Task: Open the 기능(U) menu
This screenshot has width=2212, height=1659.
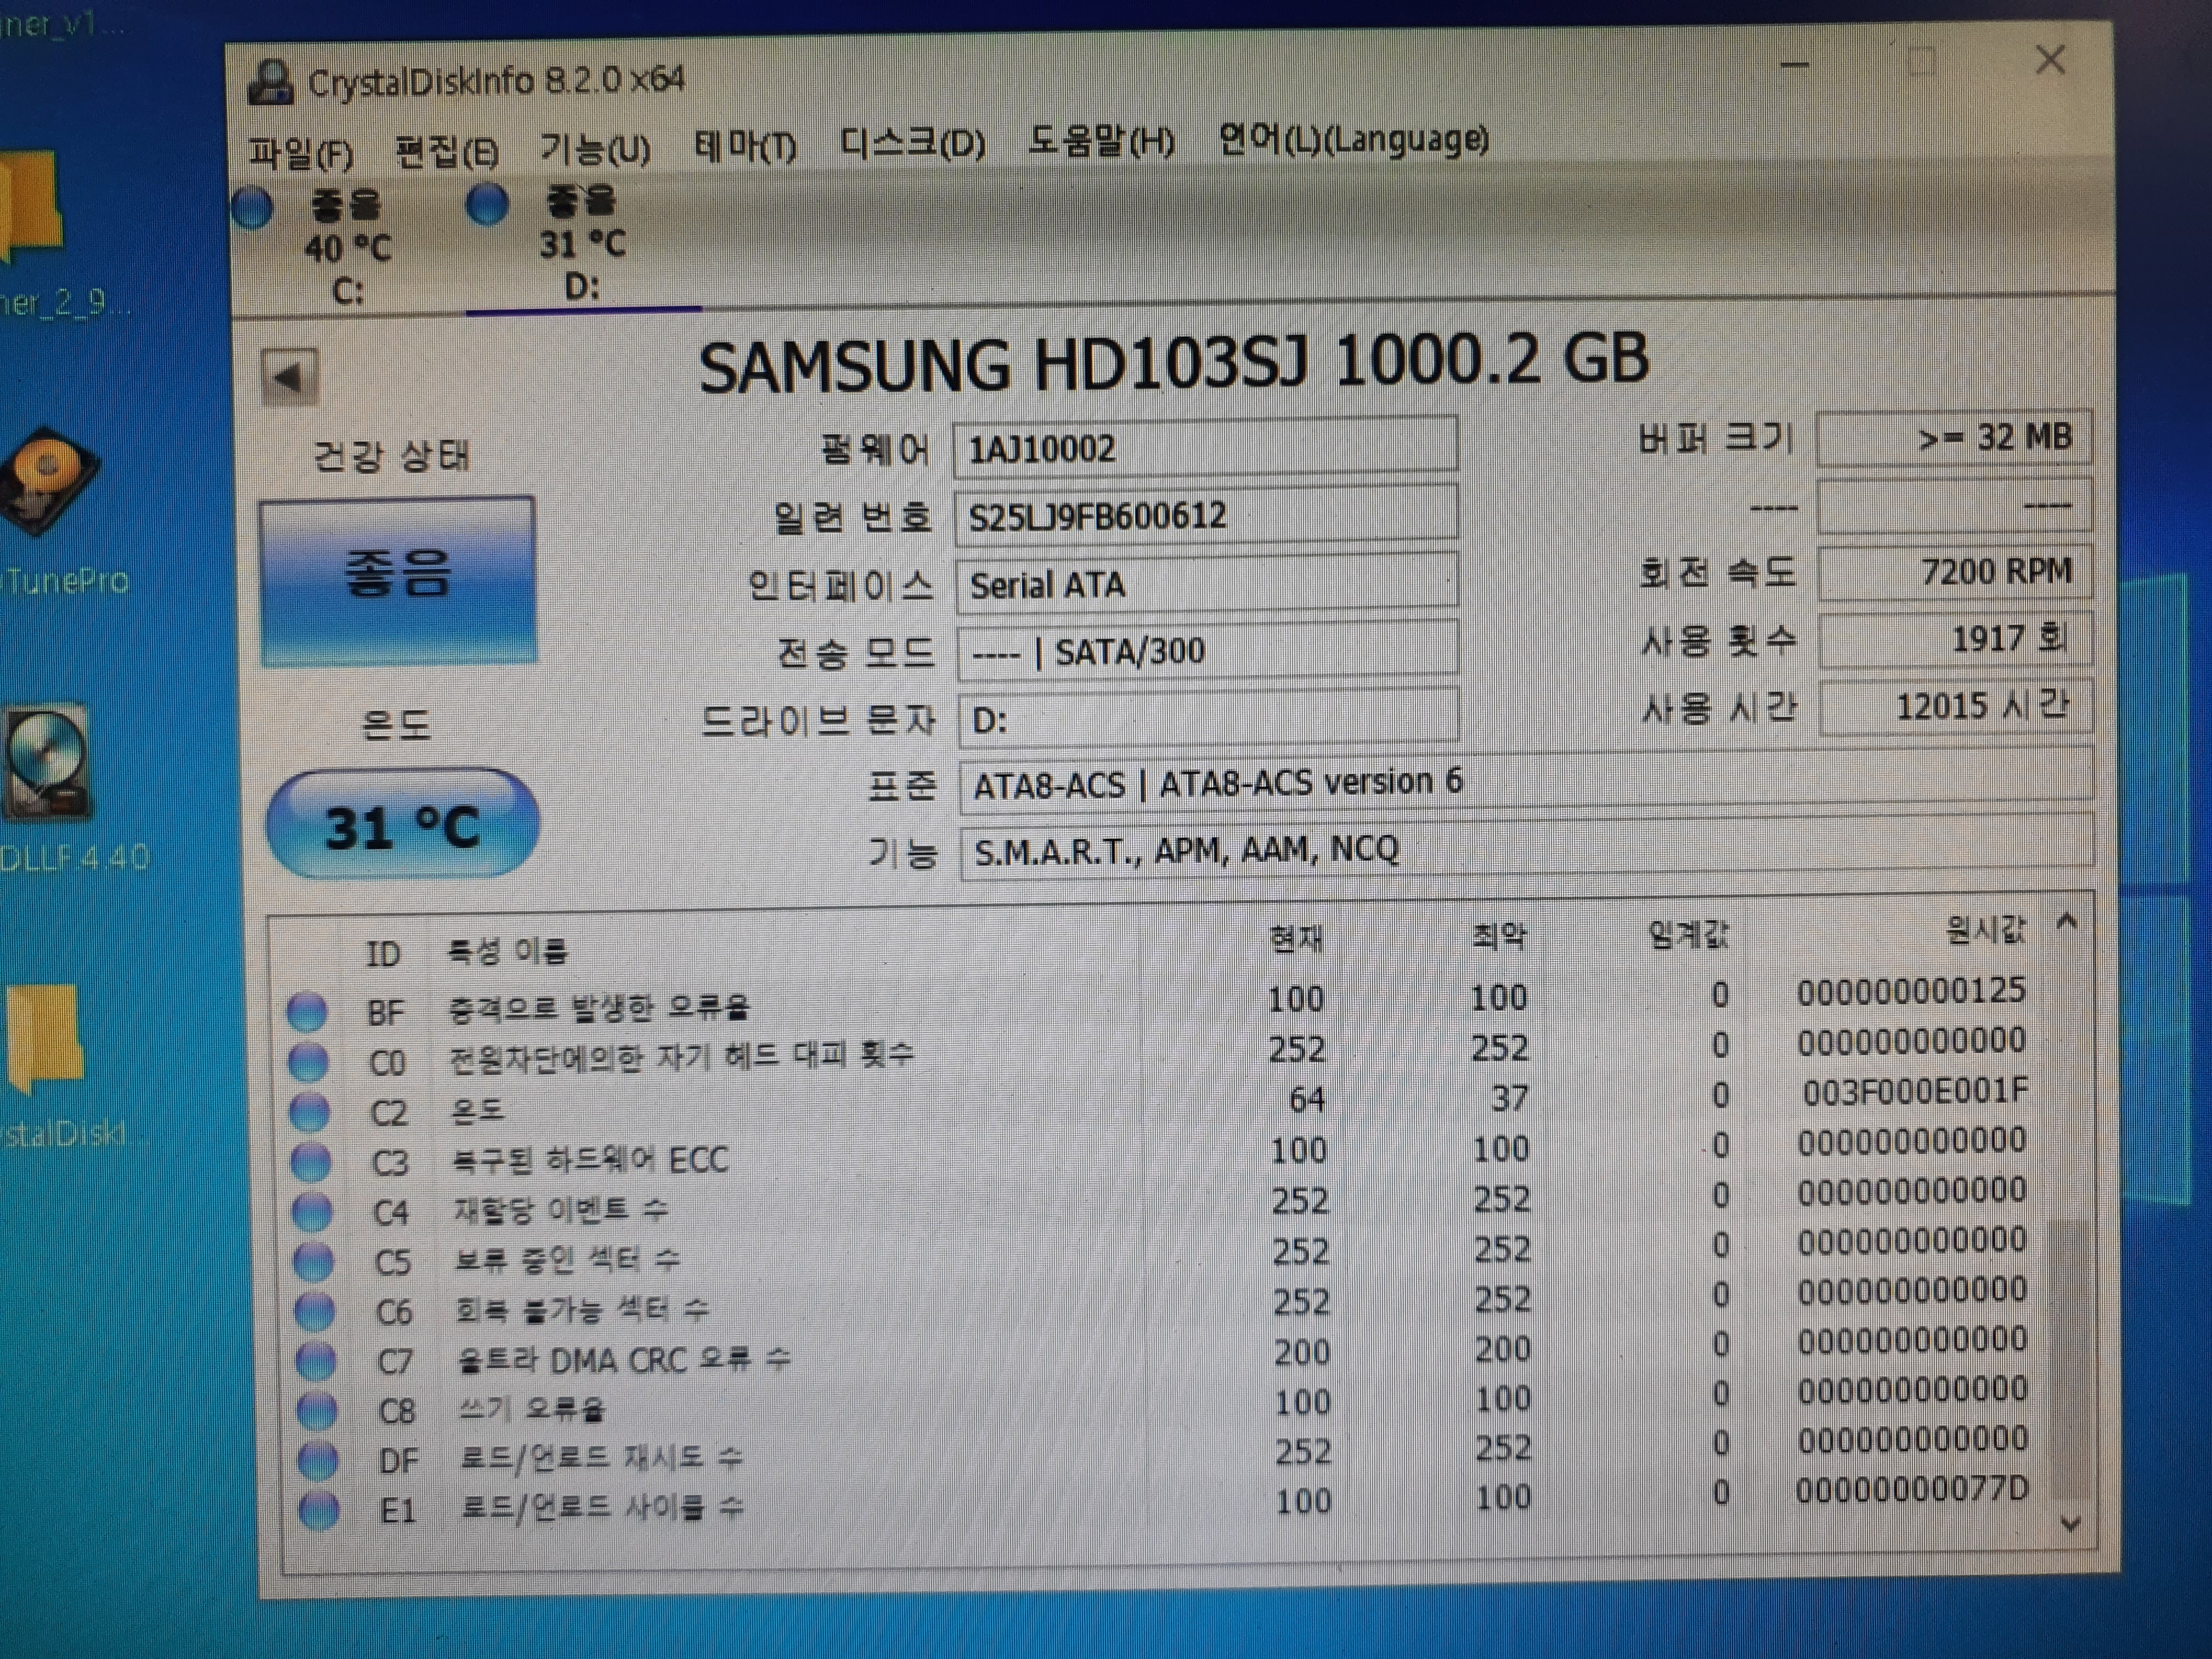Action: point(595,149)
